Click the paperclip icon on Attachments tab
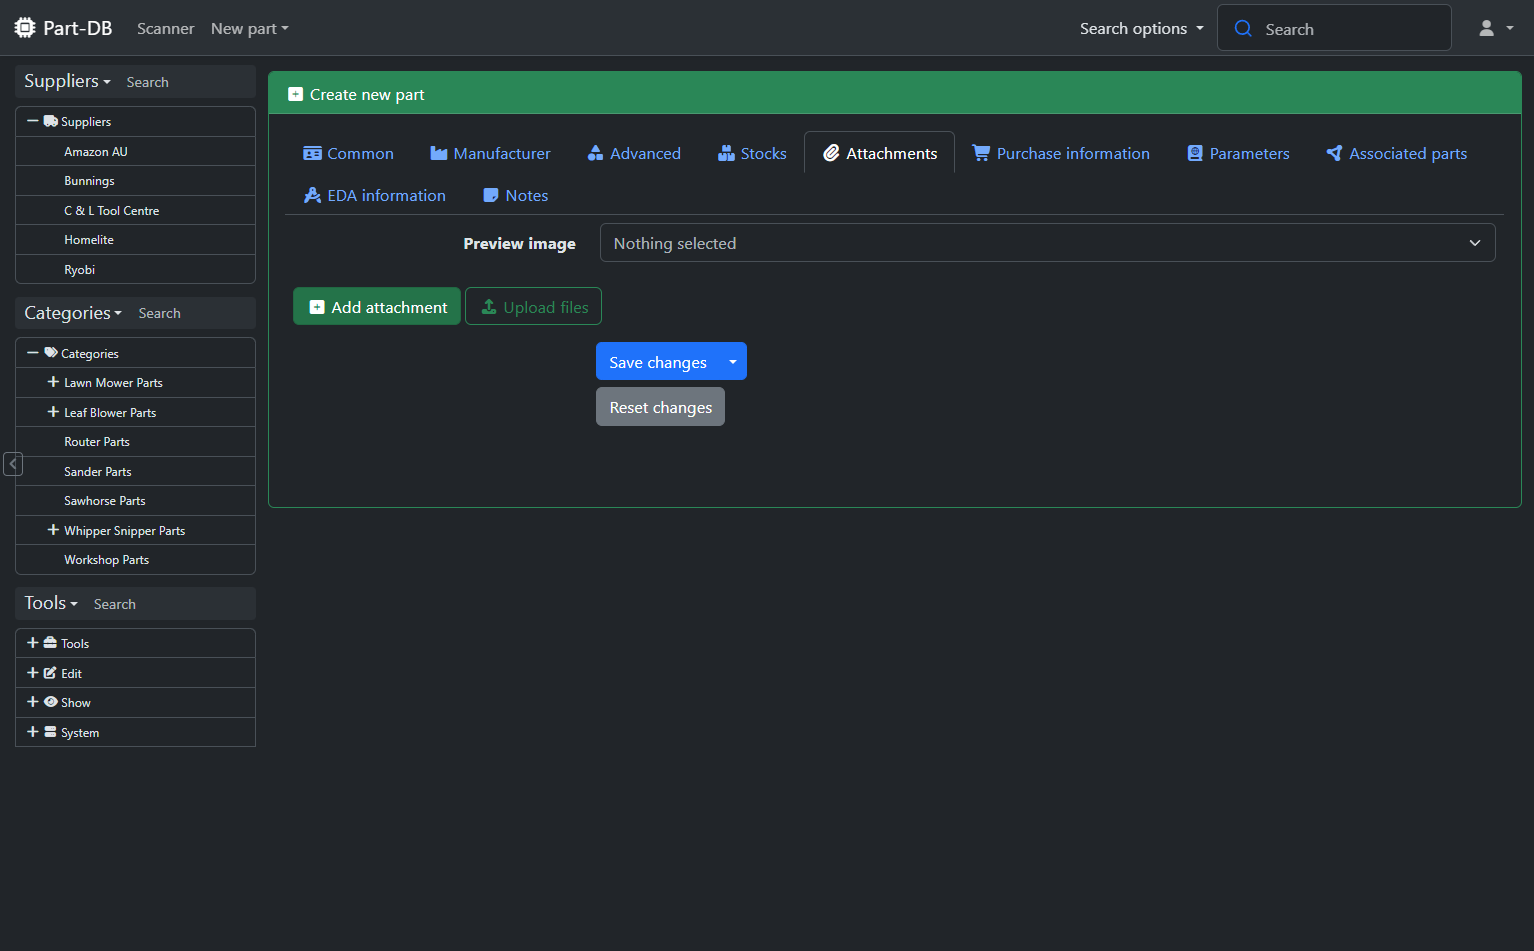Viewport: 1534px width, 951px height. click(x=831, y=153)
